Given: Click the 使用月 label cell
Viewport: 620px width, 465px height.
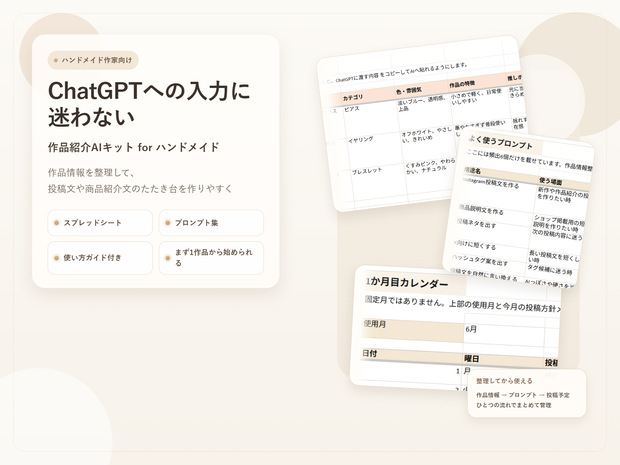Looking at the screenshot, I should (412, 329).
